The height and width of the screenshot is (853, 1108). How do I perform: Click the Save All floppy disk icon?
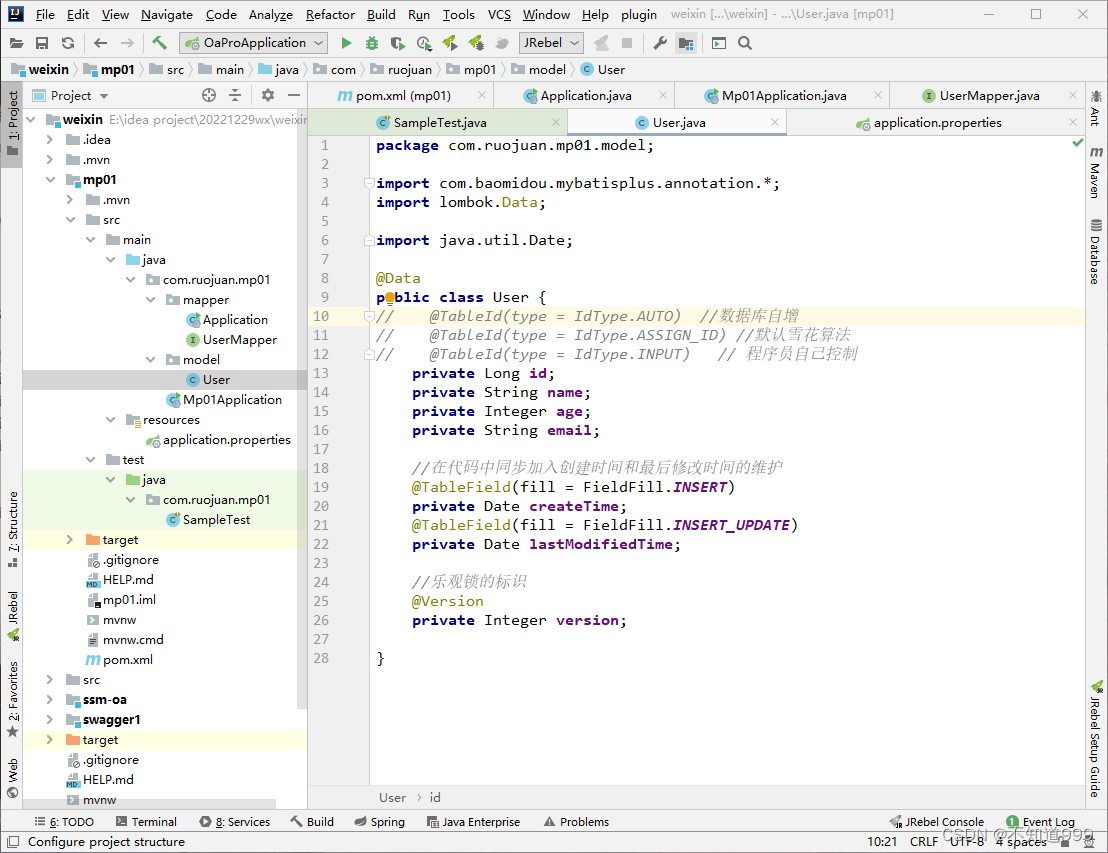(42, 43)
